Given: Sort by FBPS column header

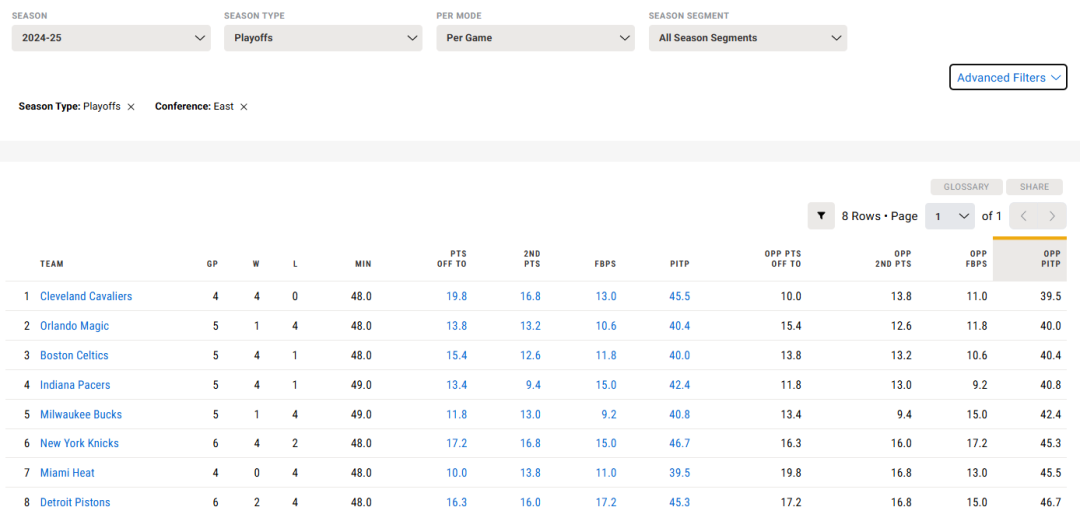Looking at the screenshot, I should tap(606, 264).
